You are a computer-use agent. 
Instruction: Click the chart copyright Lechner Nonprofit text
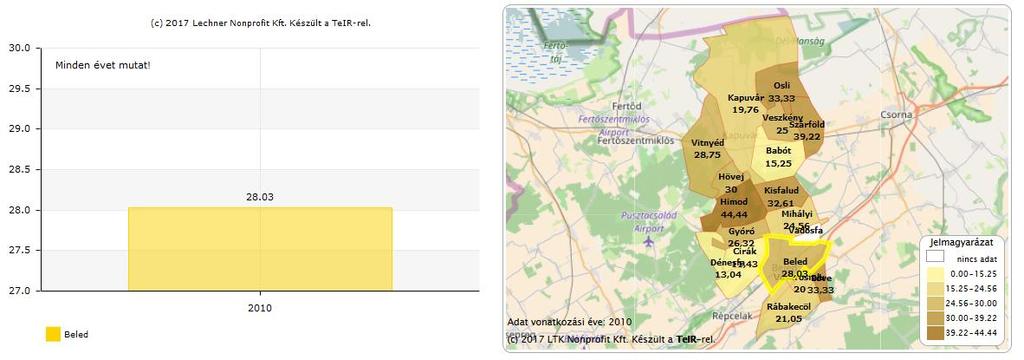pos(261,23)
